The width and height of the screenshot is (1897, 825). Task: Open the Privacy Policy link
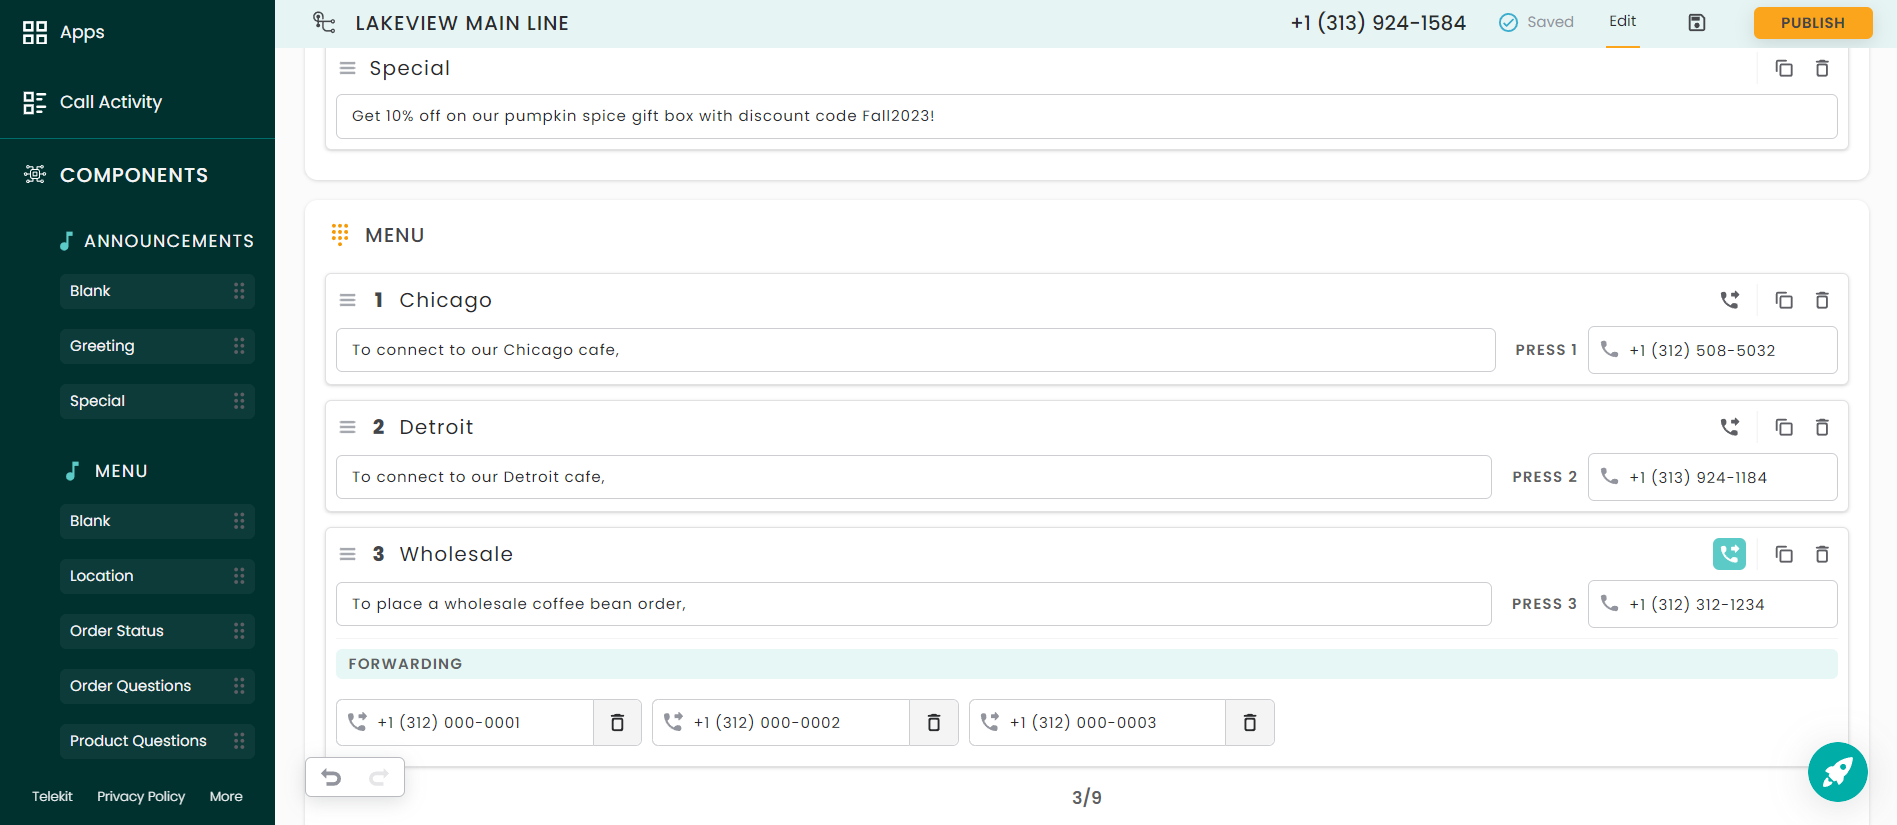(x=141, y=797)
